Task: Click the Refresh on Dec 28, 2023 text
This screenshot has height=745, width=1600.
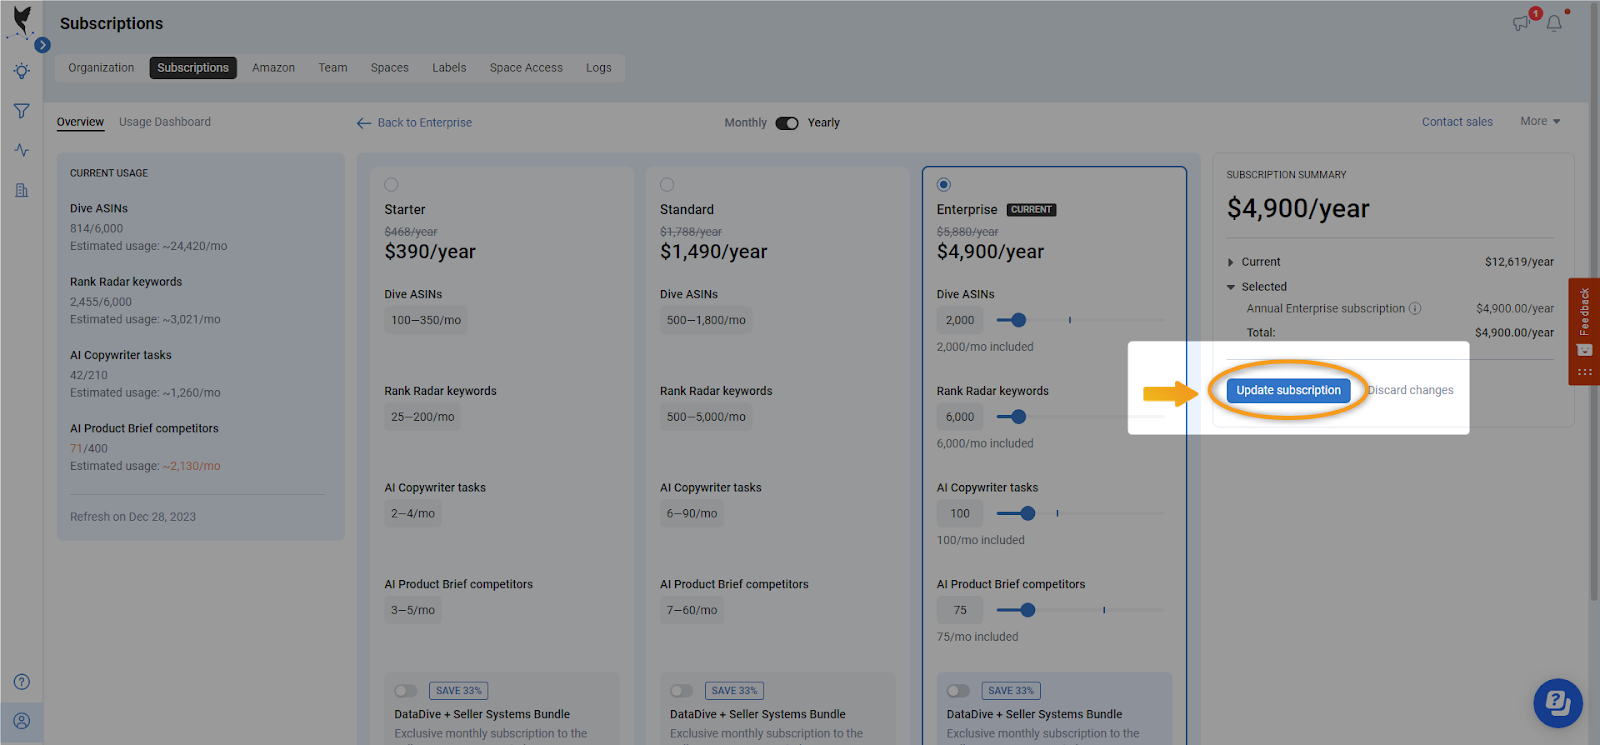Action: (x=133, y=517)
